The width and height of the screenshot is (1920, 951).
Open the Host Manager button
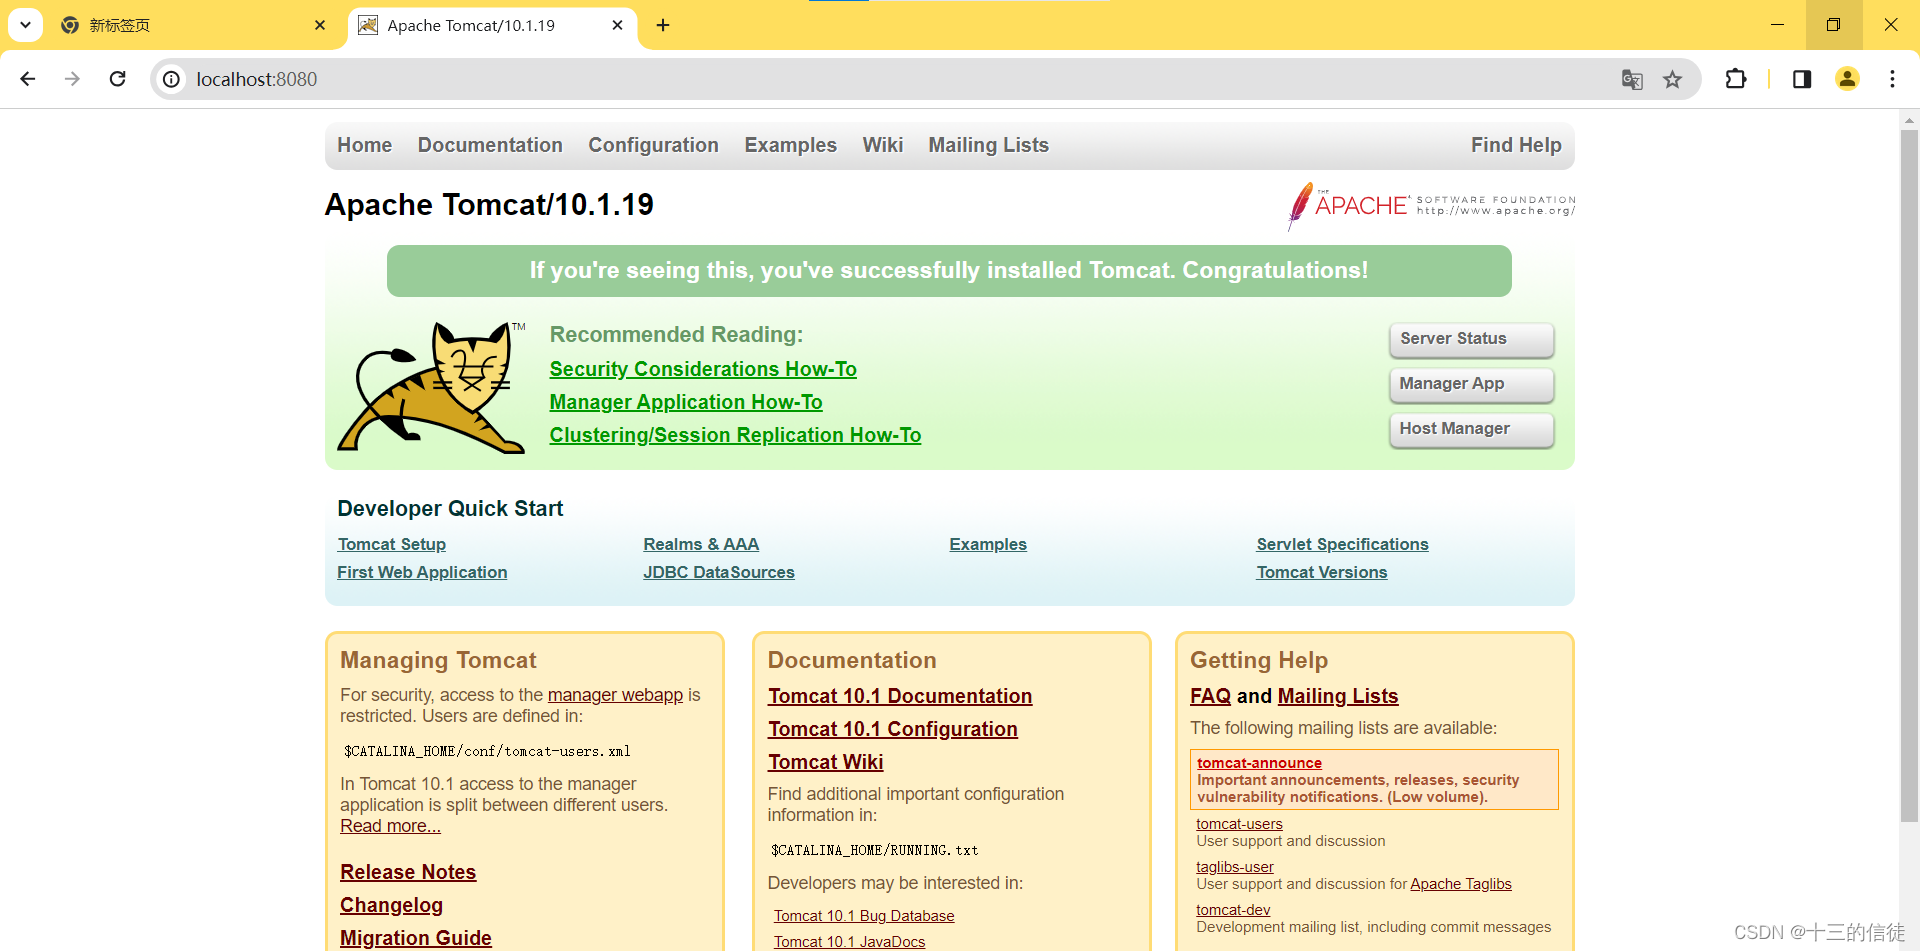coord(1471,429)
